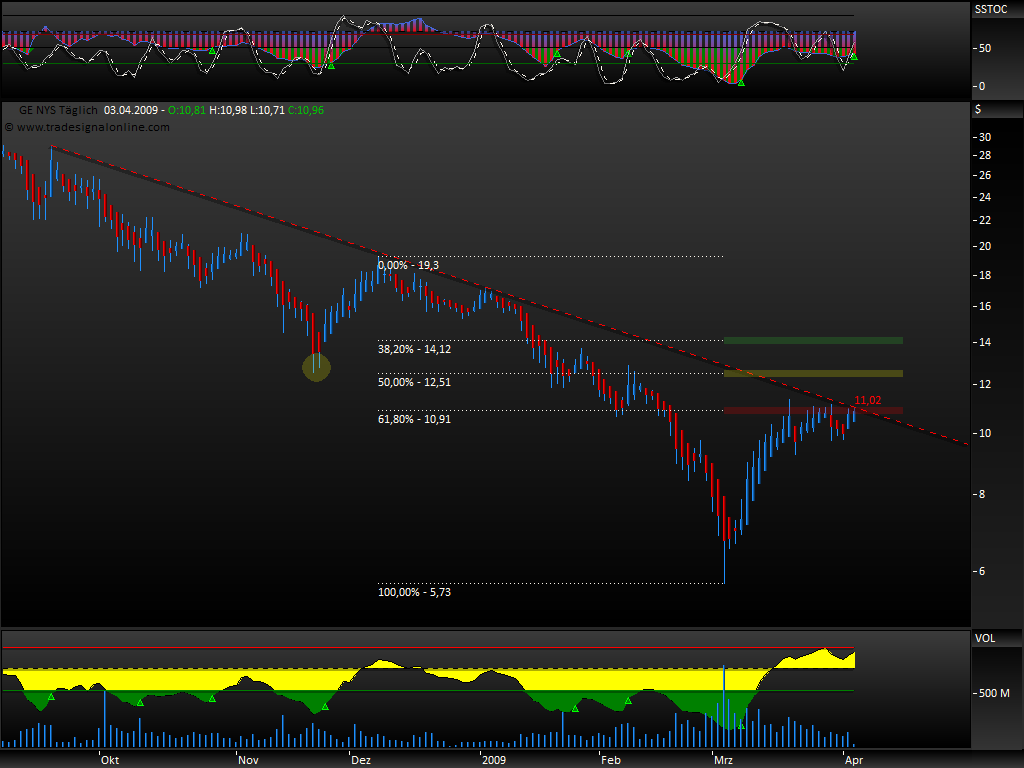Screen dimensions: 1024x768
Task: Click the Dez label on time axis
Action: (360, 760)
